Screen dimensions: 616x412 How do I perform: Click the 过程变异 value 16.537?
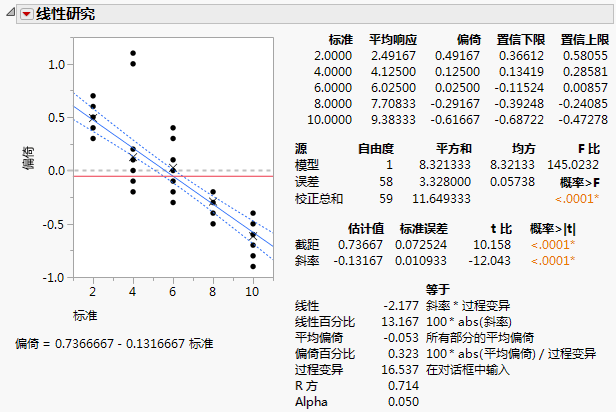[x=400, y=370]
